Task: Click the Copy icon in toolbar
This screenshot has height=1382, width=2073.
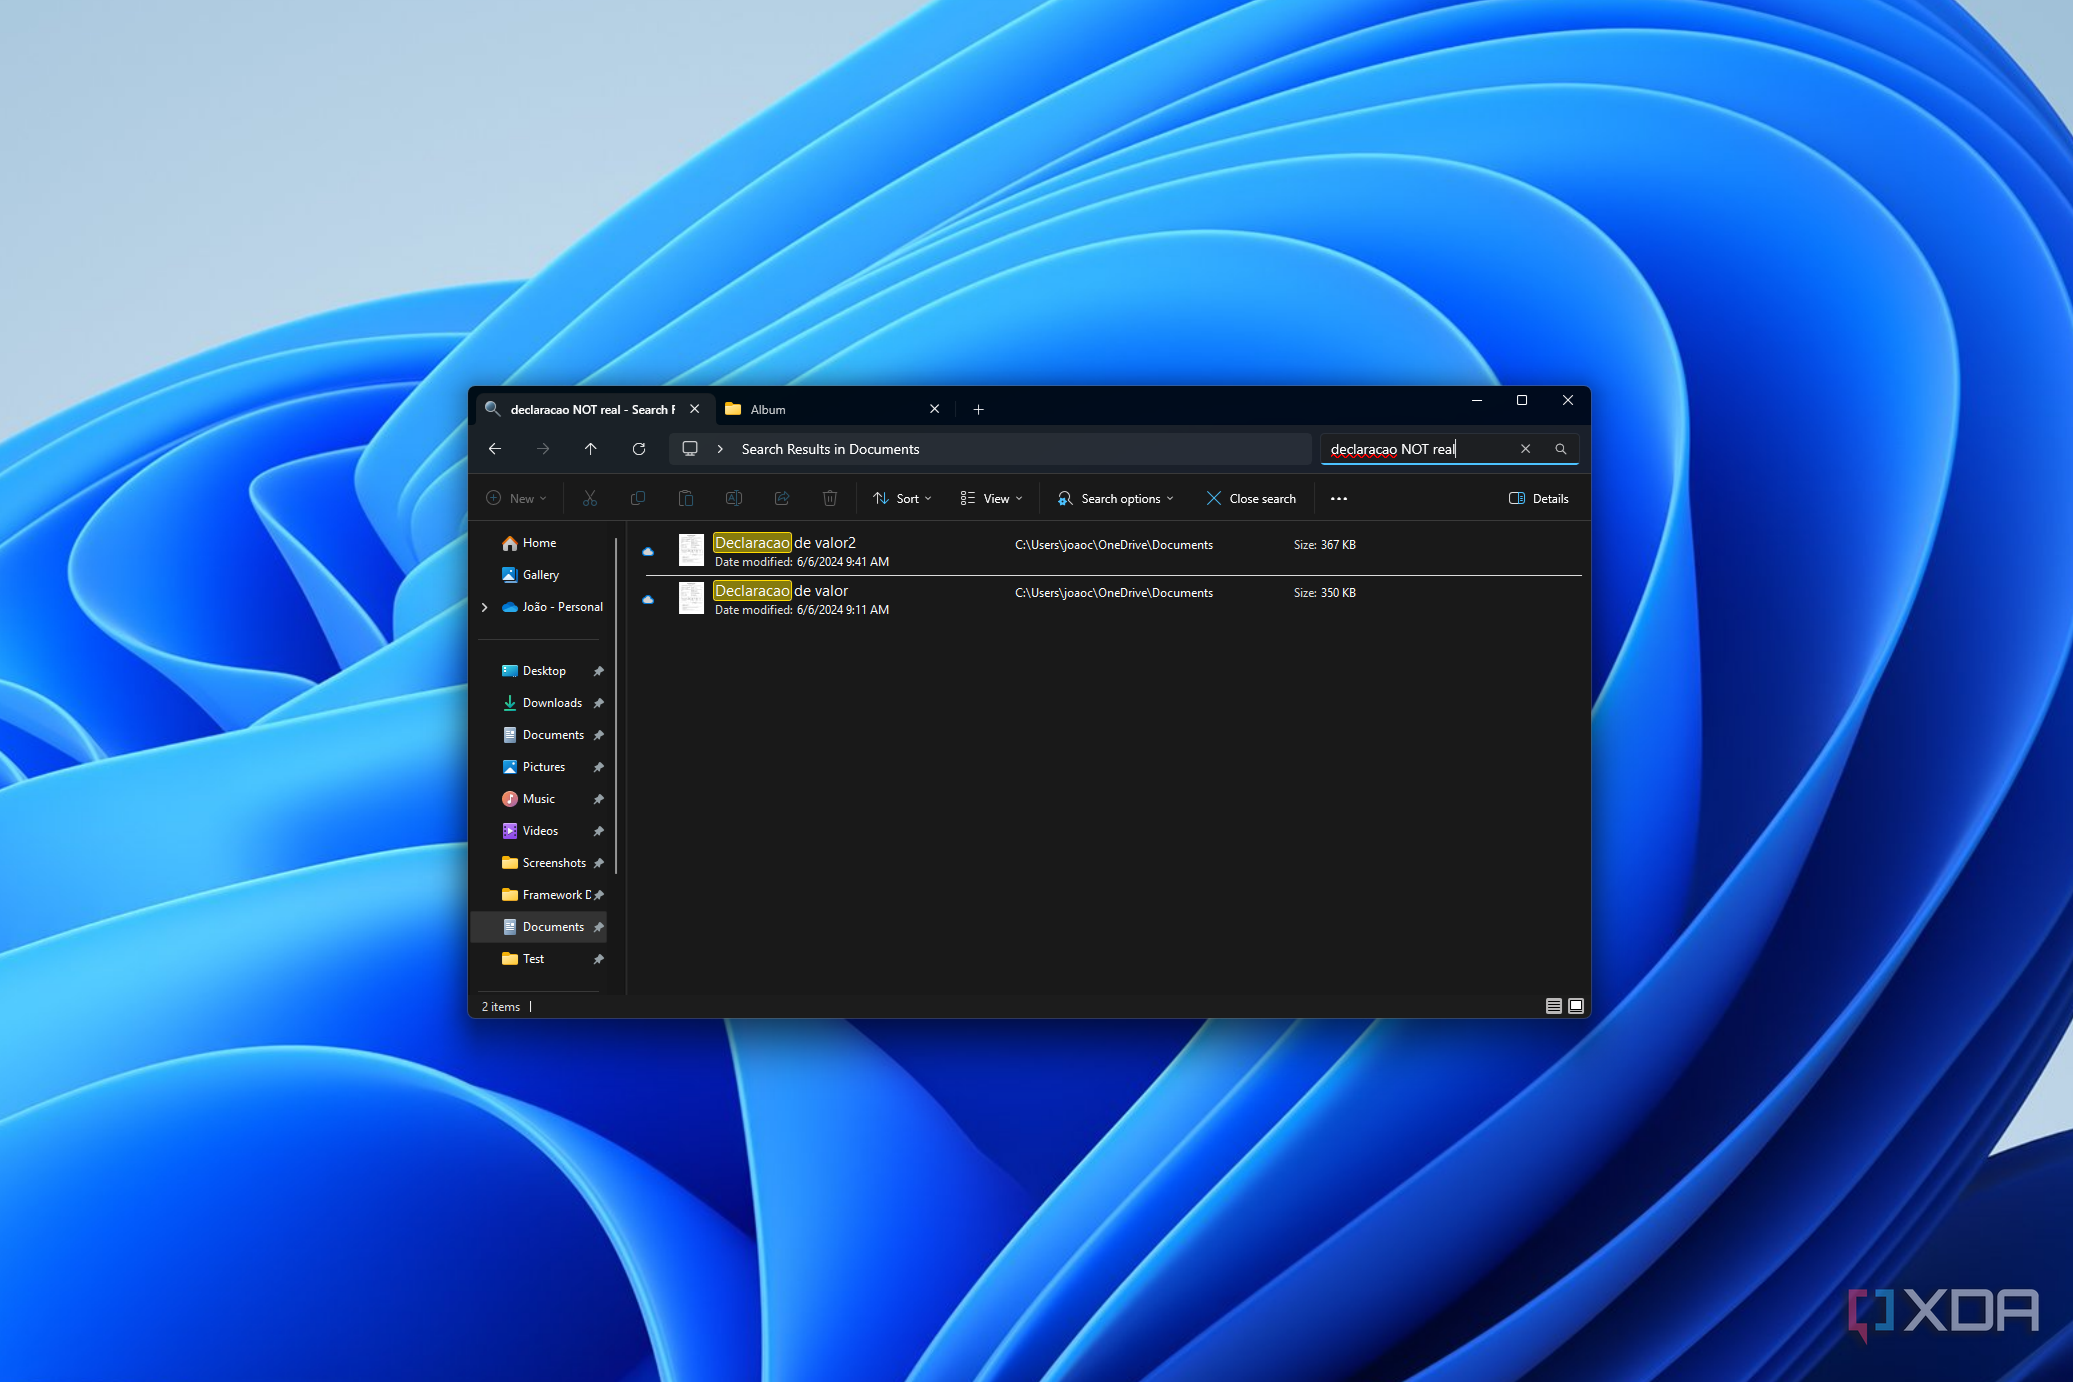Action: tap(638, 498)
